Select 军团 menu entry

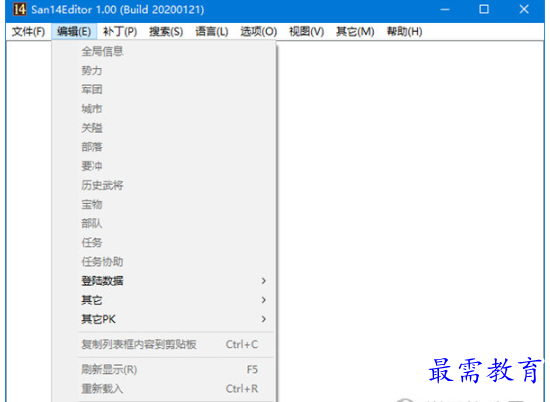coord(164,89)
